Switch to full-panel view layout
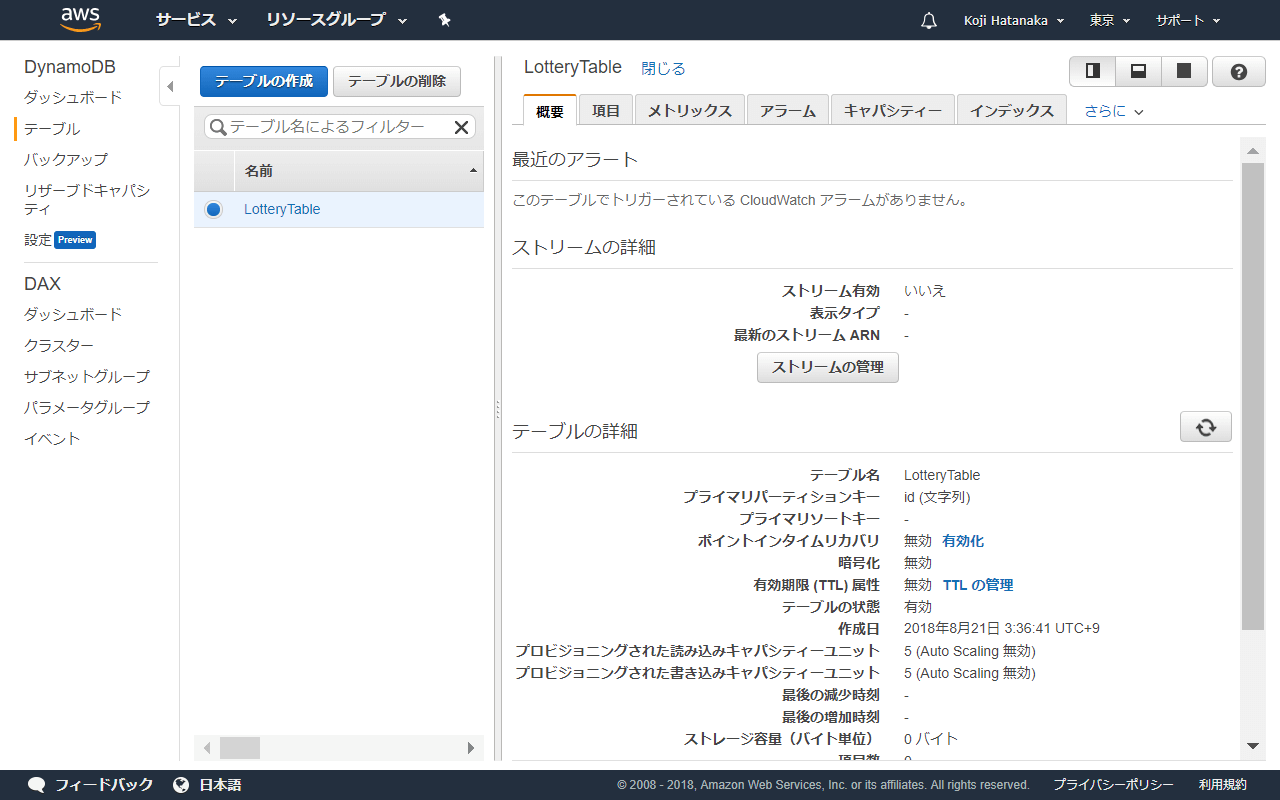 click(x=1184, y=71)
